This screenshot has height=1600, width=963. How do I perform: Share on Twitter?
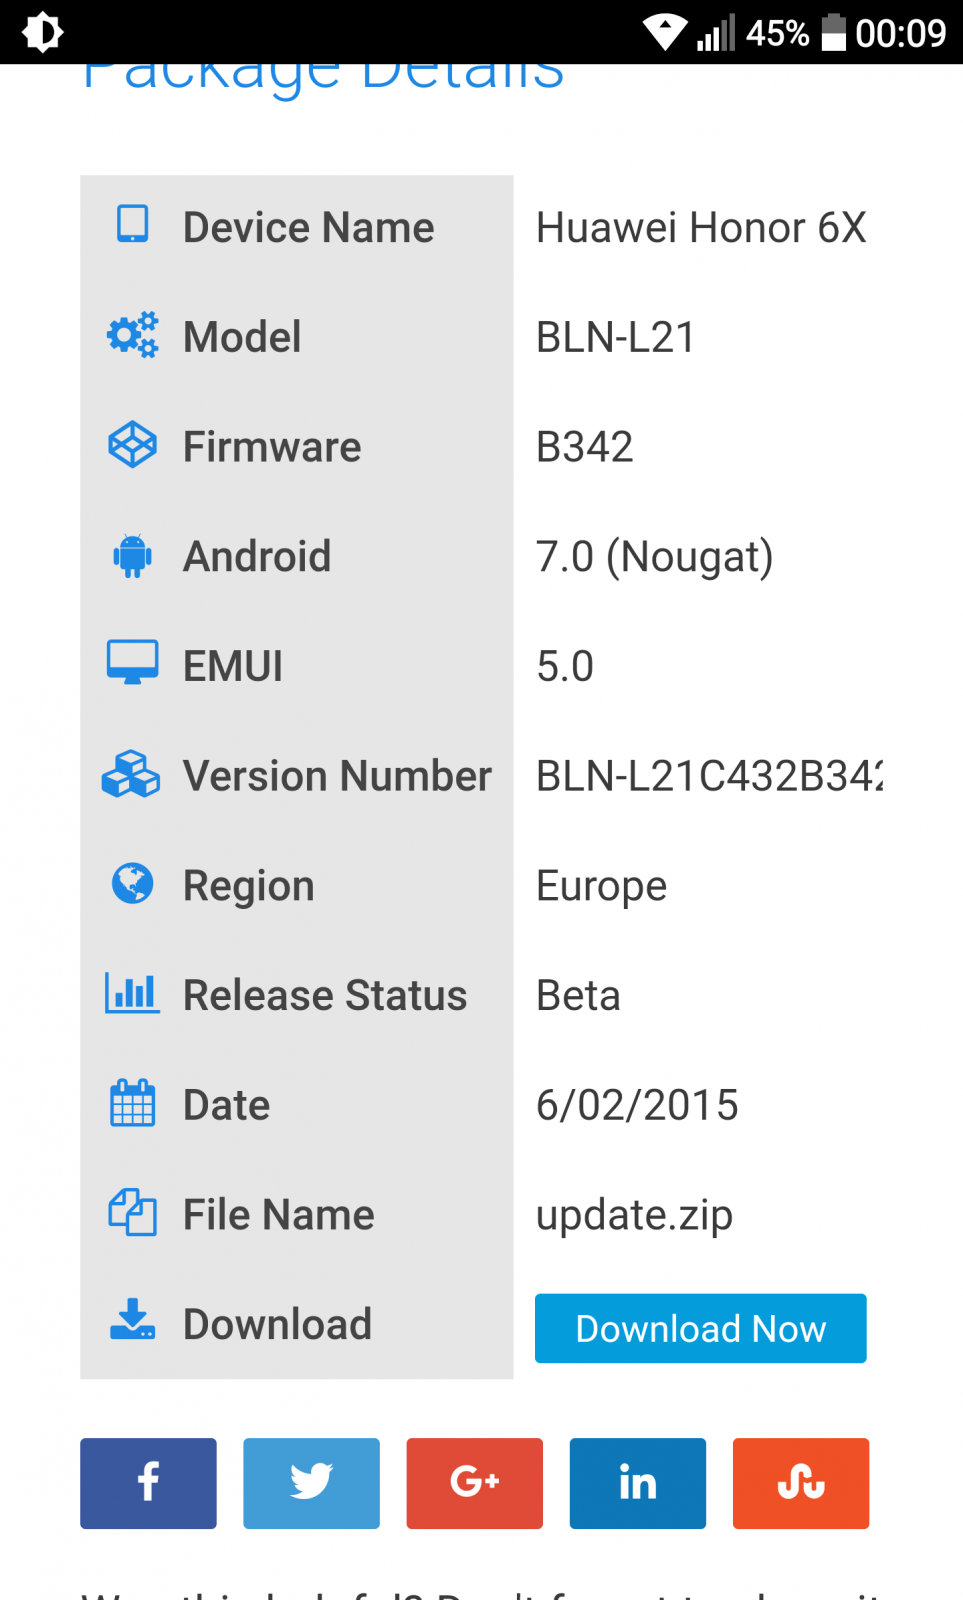click(311, 1483)
